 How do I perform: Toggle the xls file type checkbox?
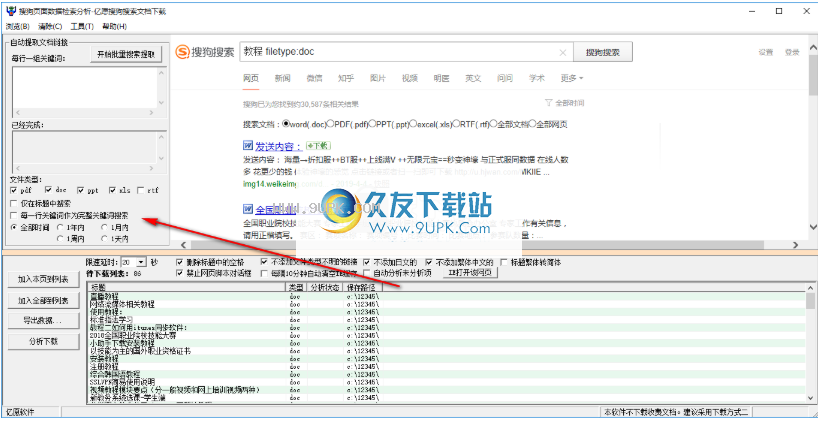pos(112,190)
